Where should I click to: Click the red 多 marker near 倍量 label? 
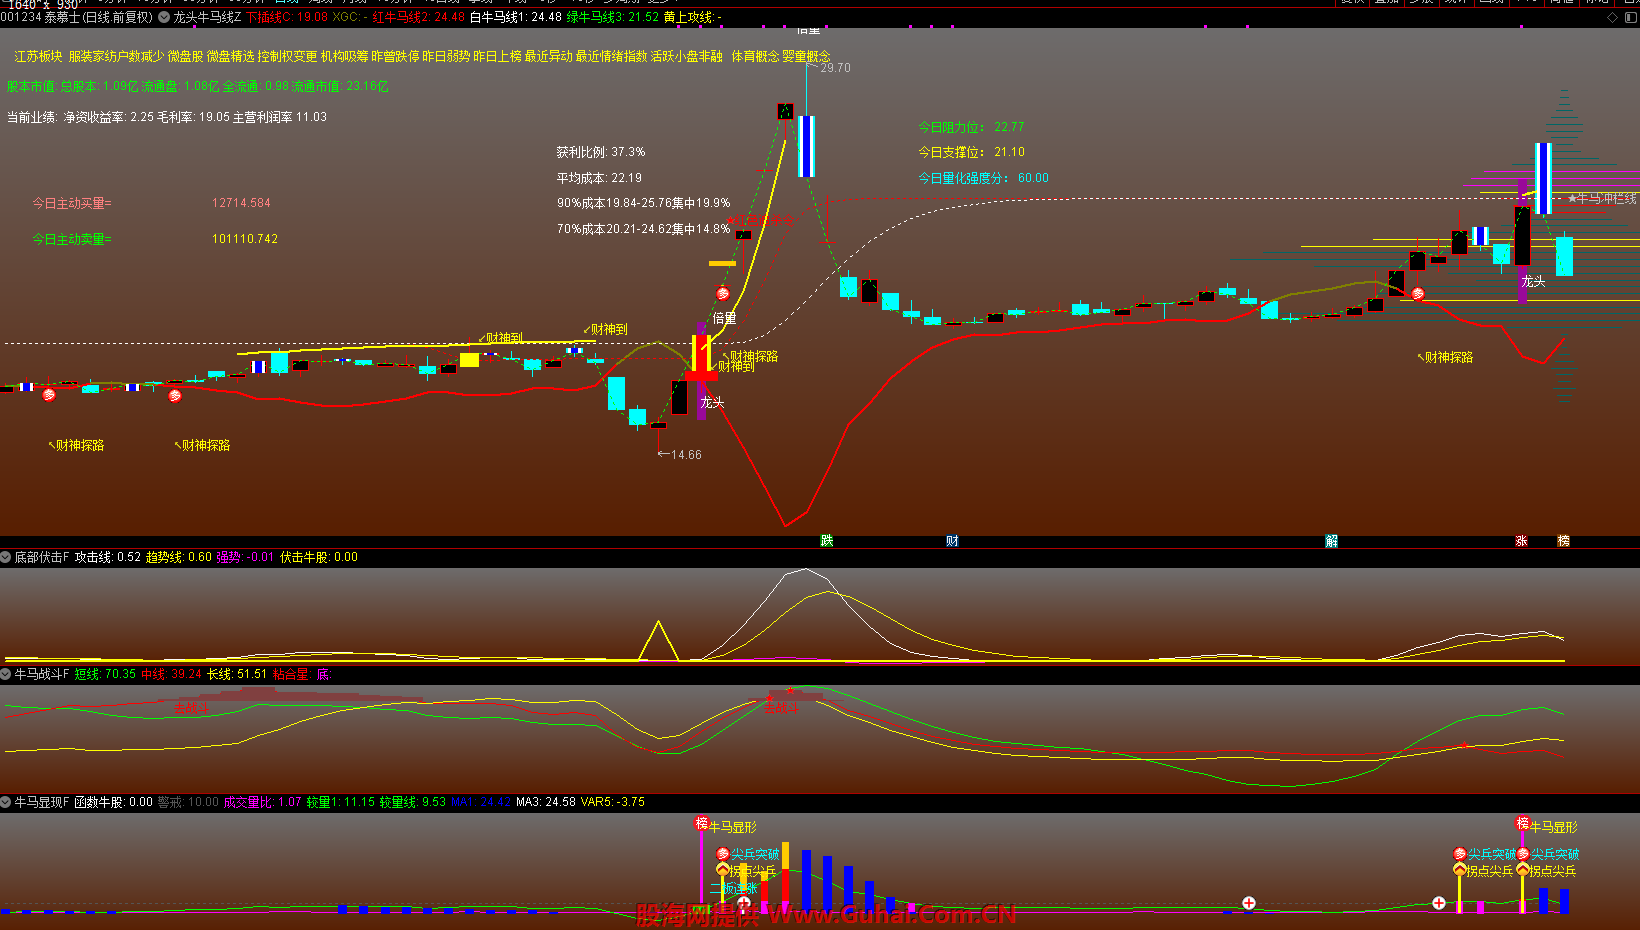pos(723,294)
